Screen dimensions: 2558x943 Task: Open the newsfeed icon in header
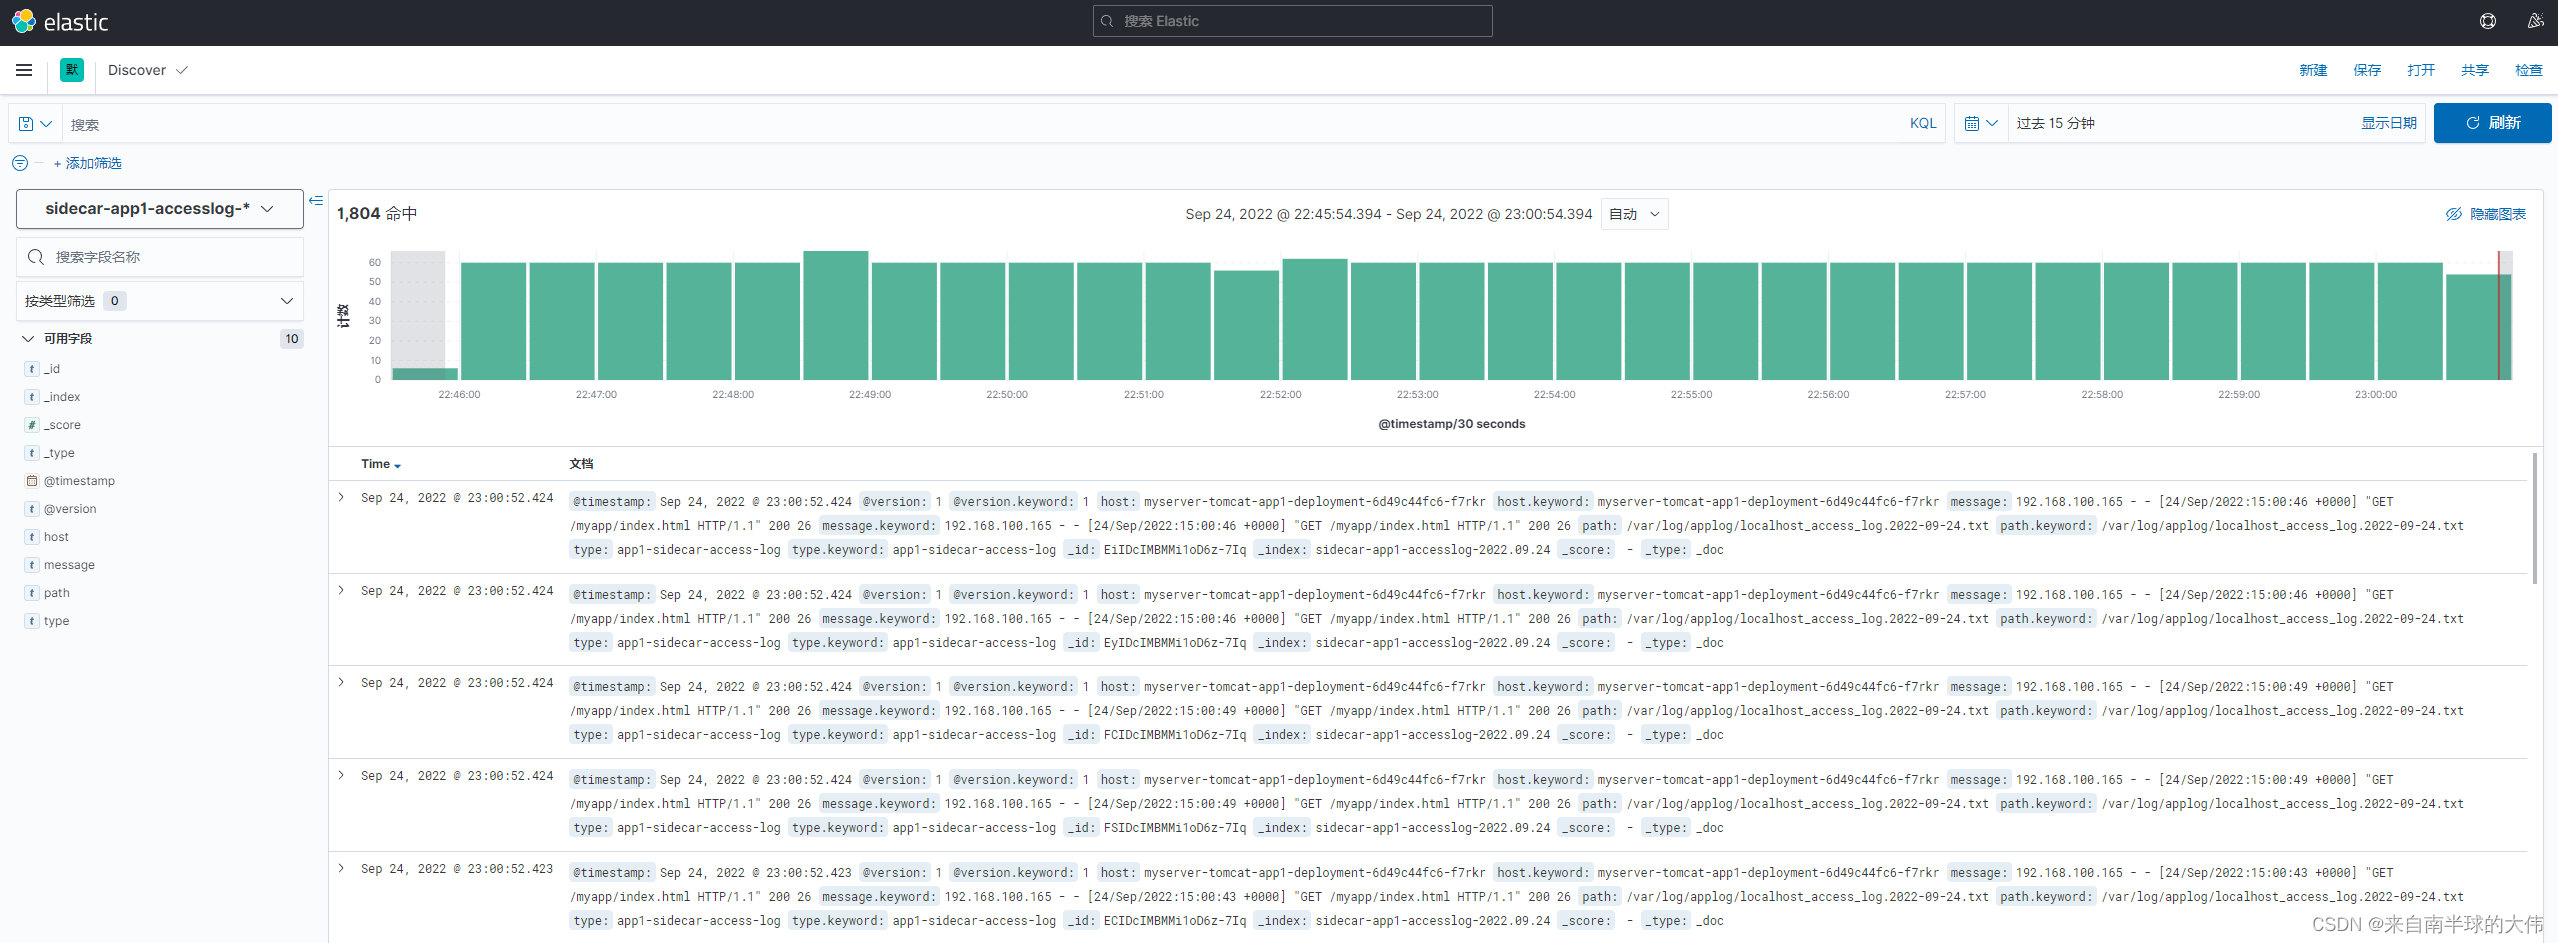click(2536, 21)
